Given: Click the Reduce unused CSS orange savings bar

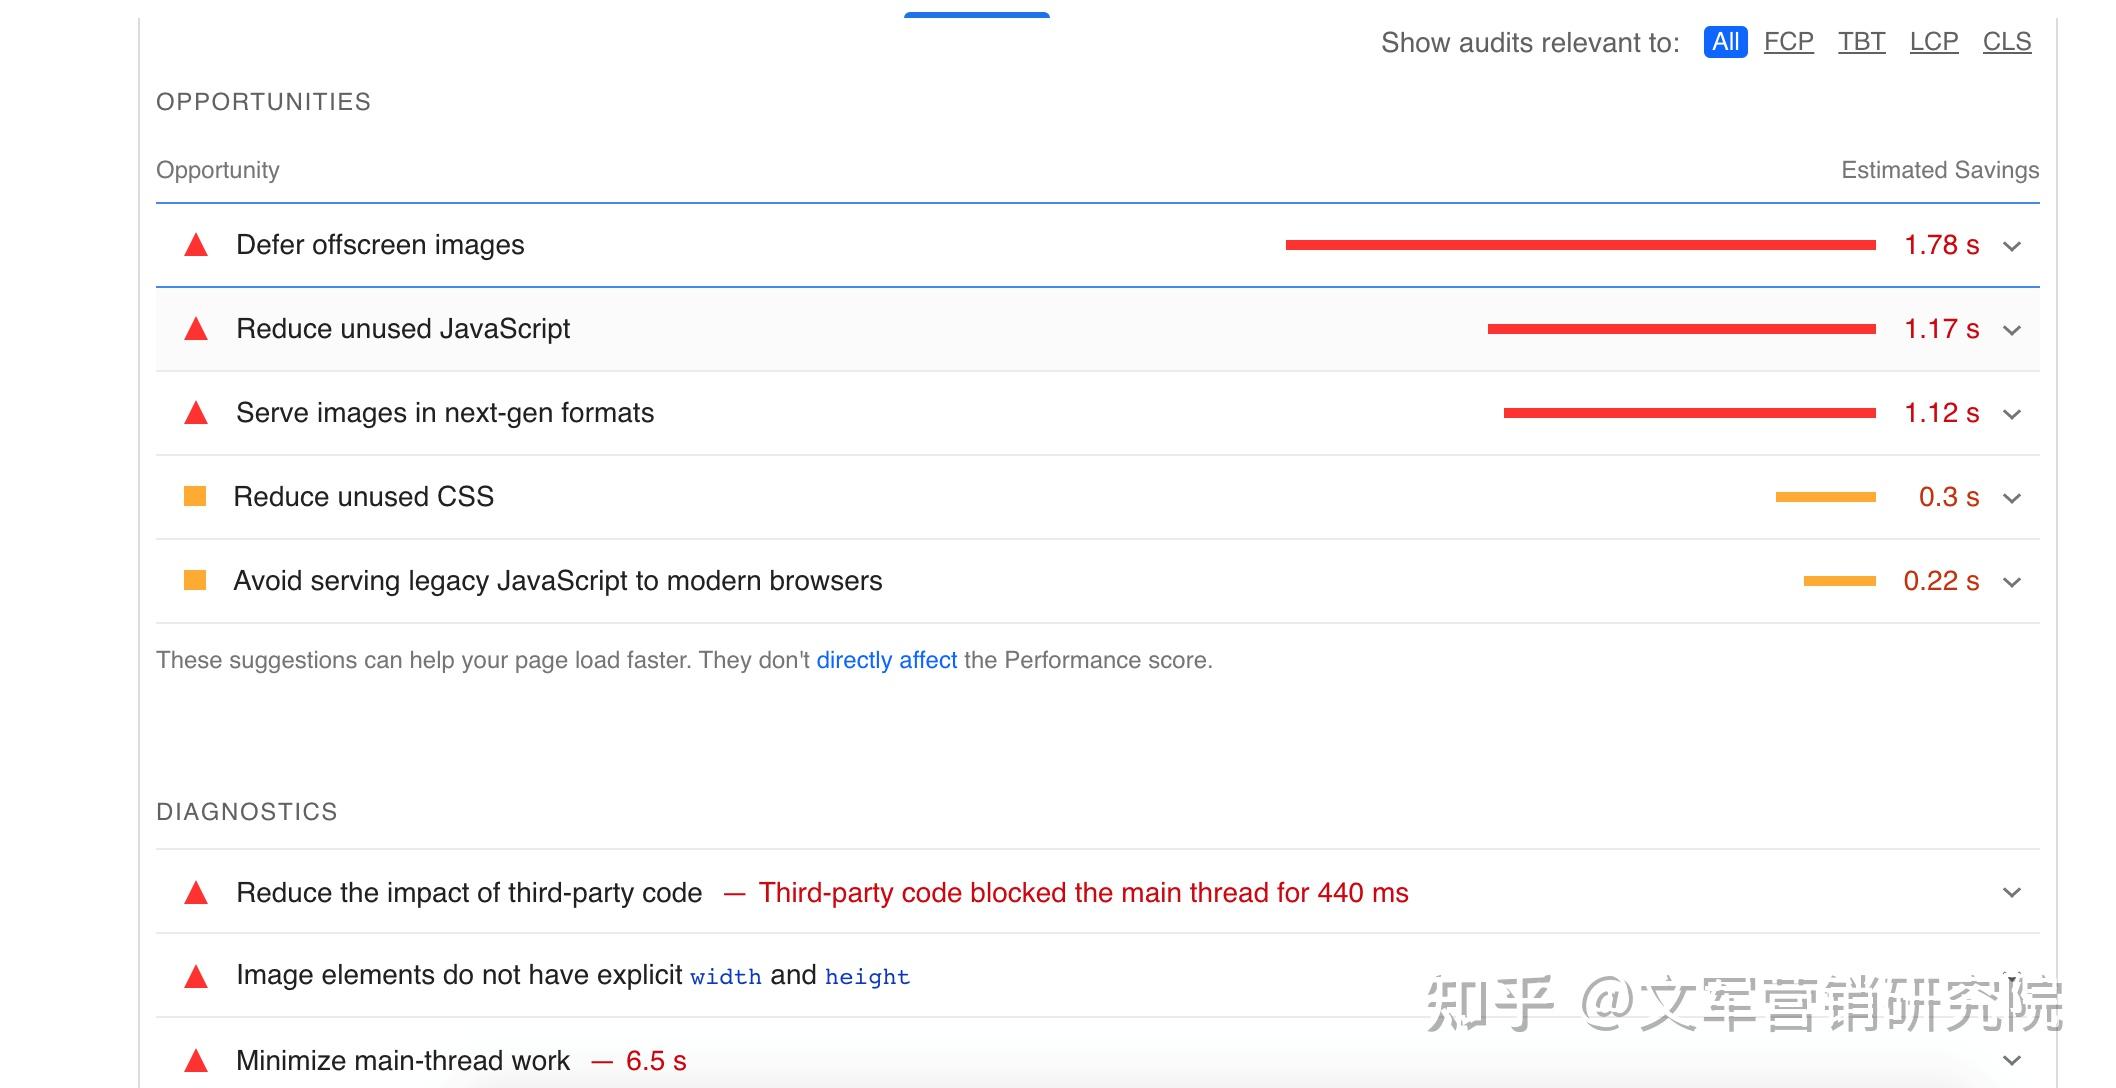Looking at the screenshot, I should click(x=1825, y=497).
